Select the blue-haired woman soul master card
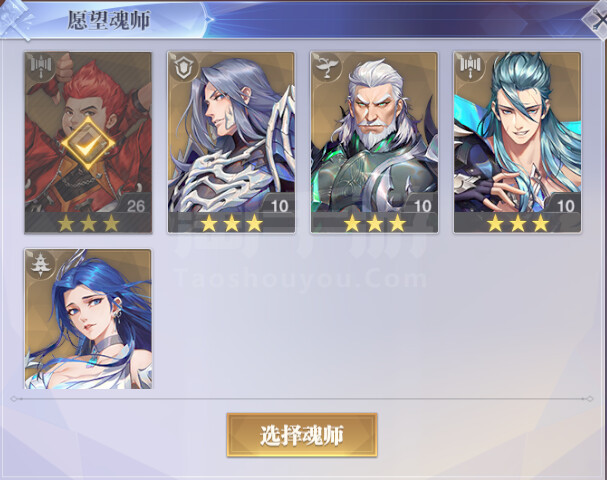 pos(88,319)
